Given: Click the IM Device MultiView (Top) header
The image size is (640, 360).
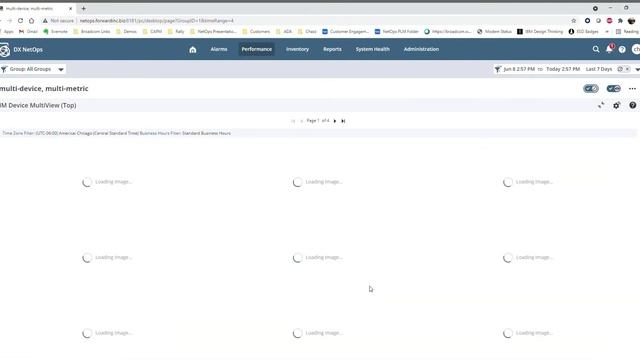Looking at the screenshot, I should (x=38, y=105).
